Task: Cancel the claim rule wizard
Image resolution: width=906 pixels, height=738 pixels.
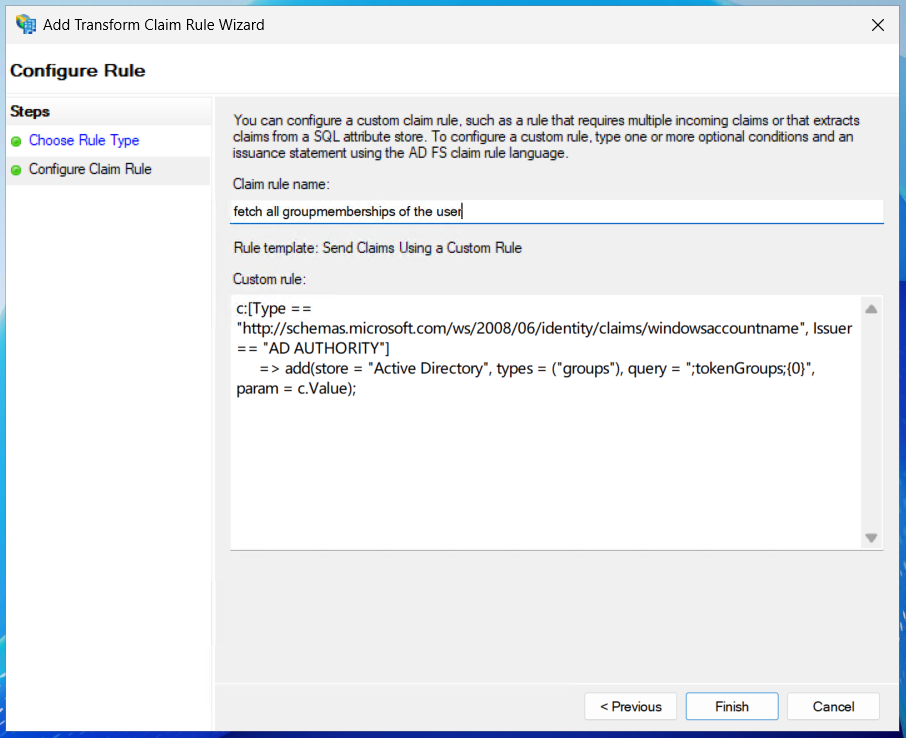Action: 833,706
